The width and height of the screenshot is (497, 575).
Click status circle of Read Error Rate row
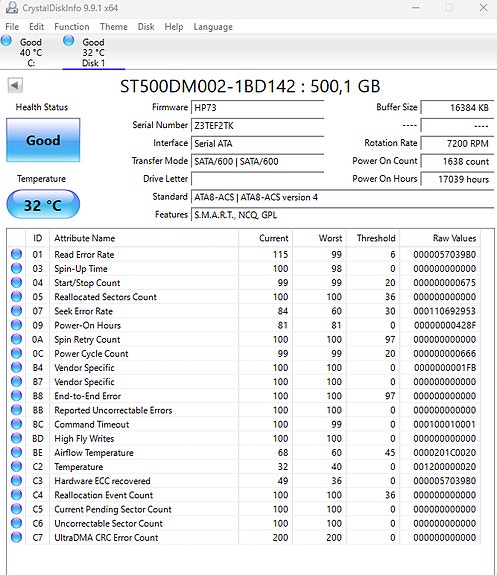click(x=17, y=254)
